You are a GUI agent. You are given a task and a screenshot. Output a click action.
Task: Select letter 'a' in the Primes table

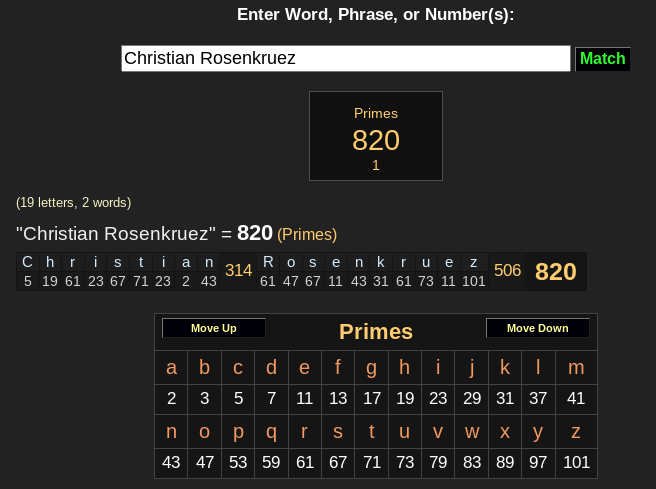[x=171, y=368]
